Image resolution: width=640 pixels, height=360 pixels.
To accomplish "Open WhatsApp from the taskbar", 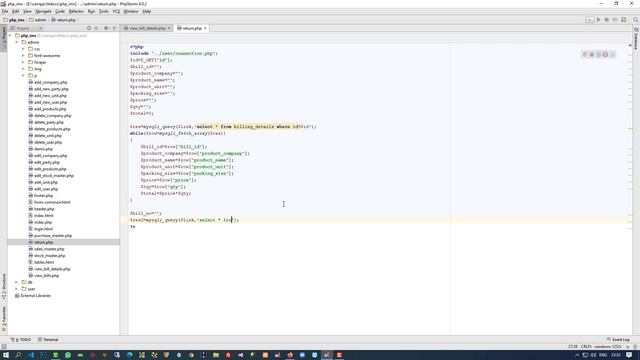I will point(68,355).
